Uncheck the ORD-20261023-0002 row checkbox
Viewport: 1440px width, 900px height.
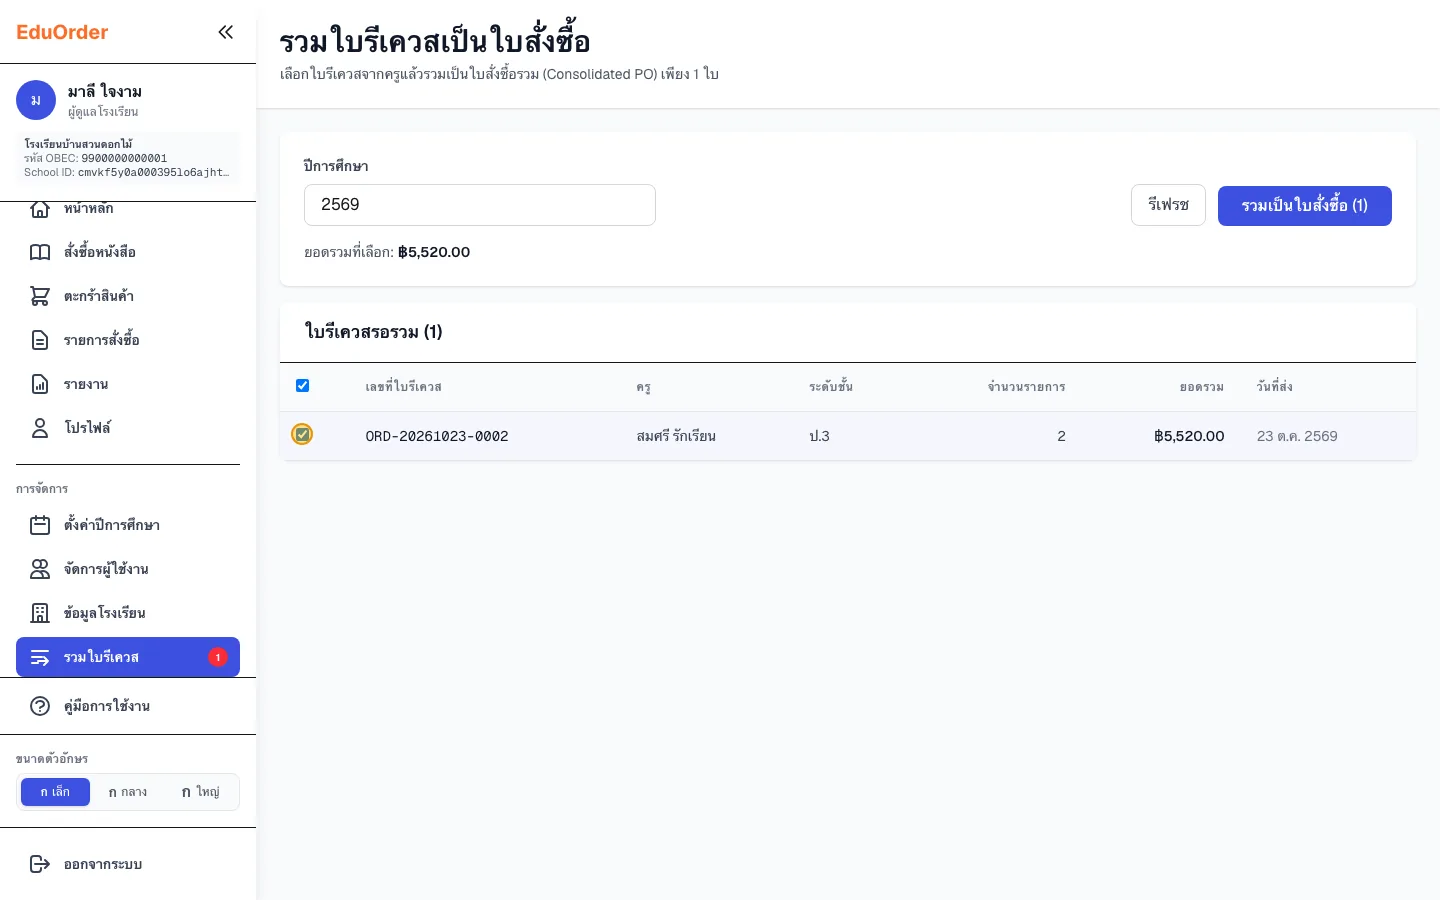pyautogui.click(x=302, y=434)
